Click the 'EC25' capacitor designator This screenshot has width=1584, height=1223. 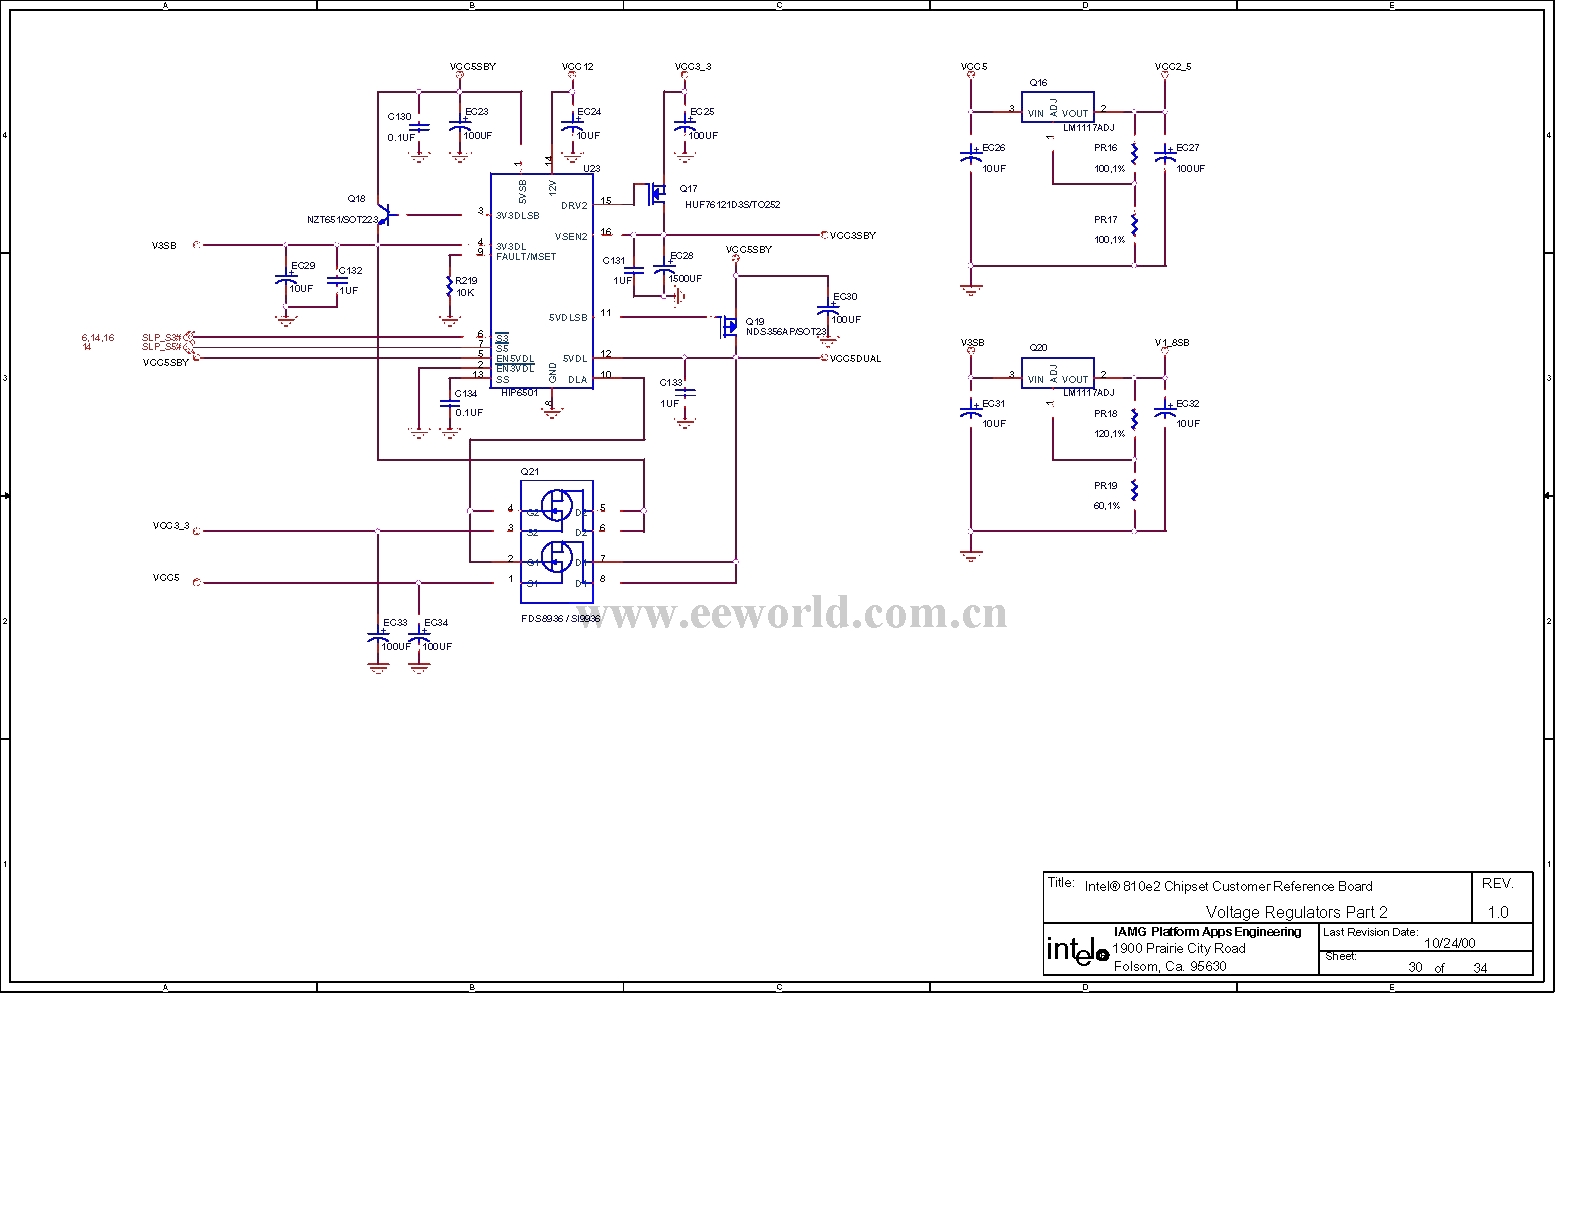point(702,112)
